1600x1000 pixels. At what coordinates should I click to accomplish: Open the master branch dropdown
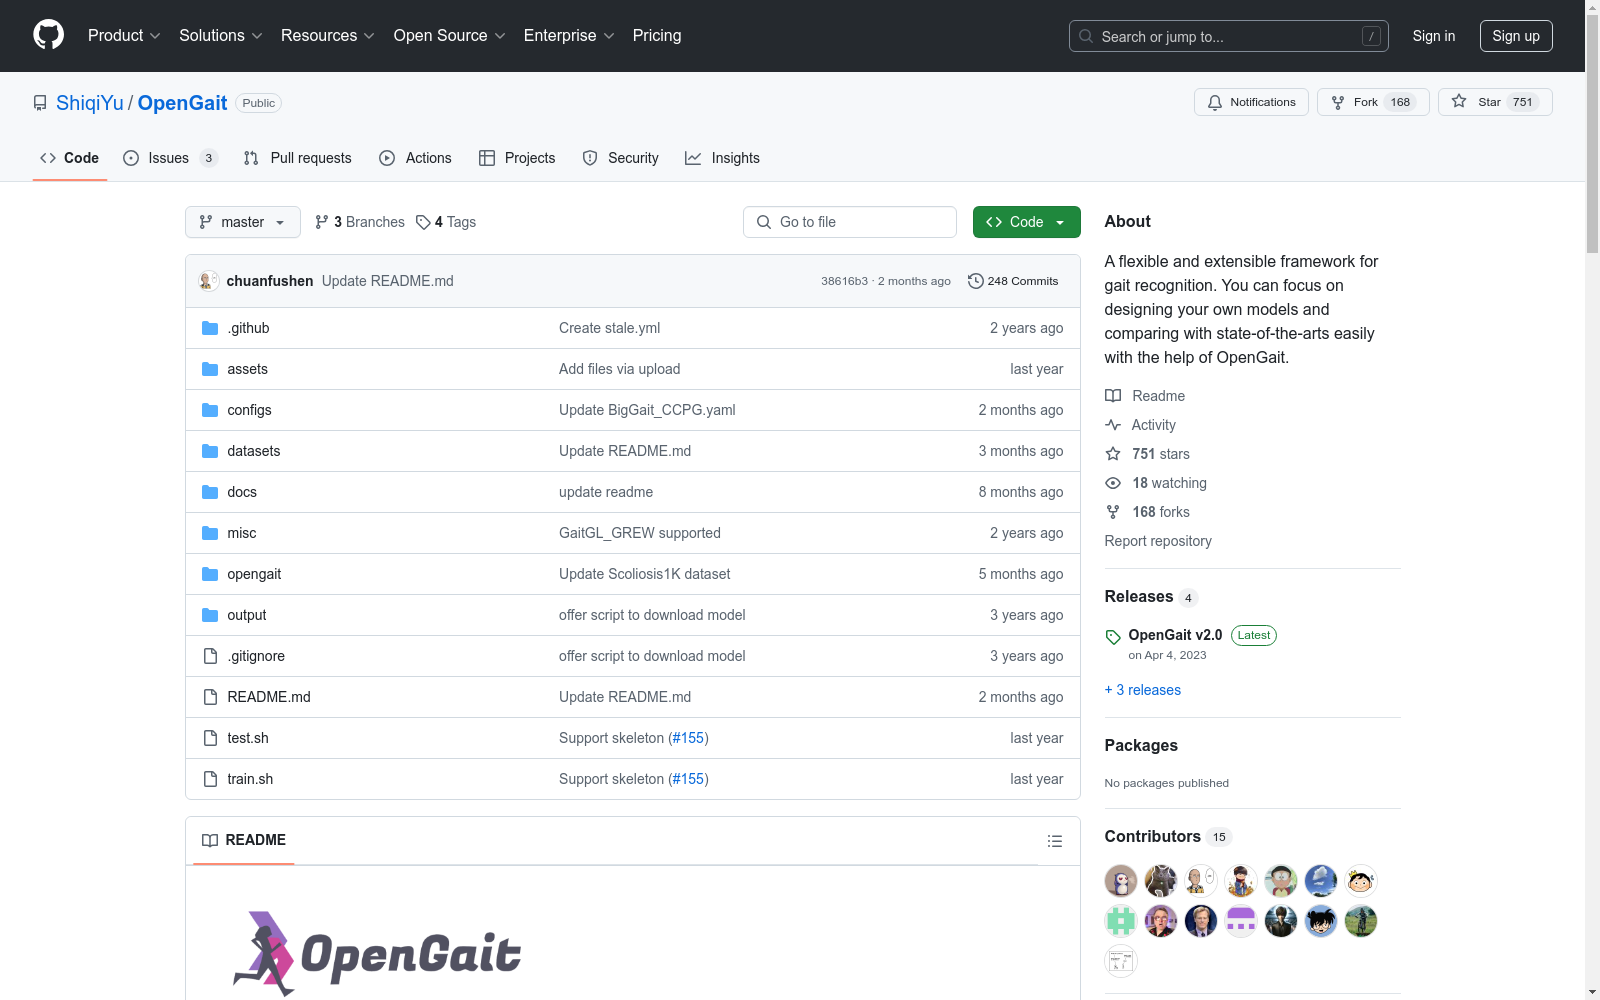pyautogui.click(x=243, y=222)
